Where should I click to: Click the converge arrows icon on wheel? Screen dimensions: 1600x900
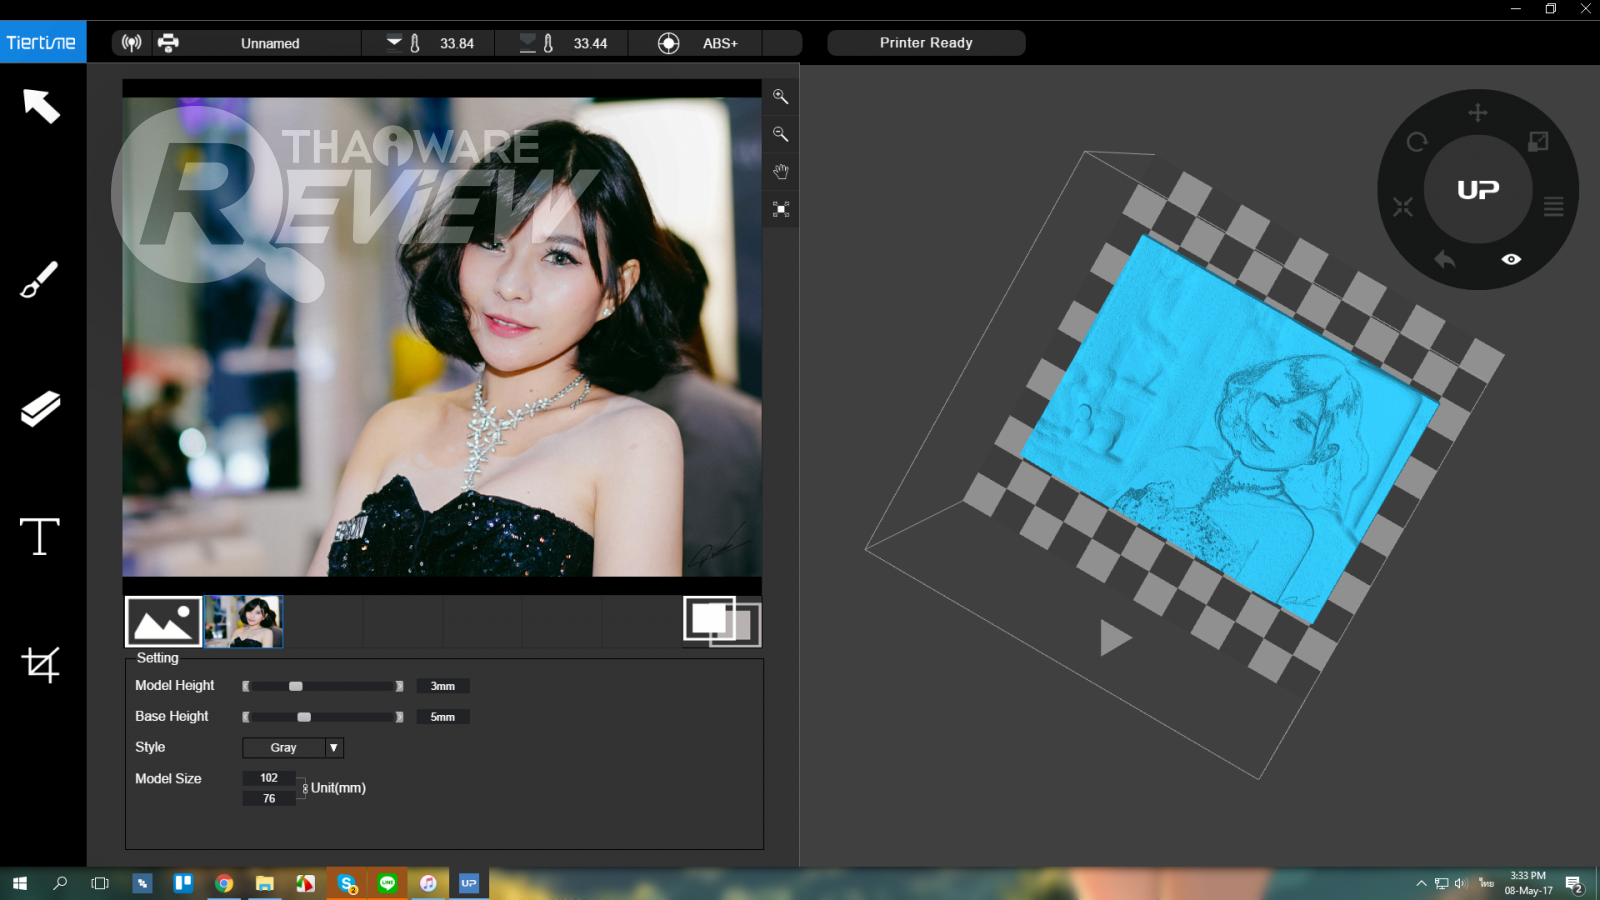(x=1403, y=206)
